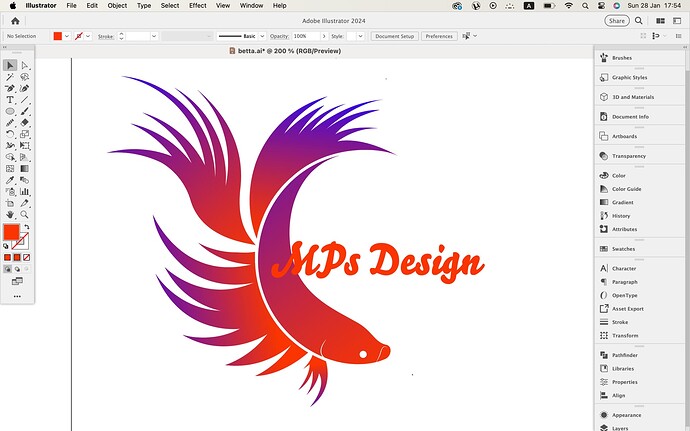This screenshot has height=431, width=690.
Task: Choose the Mesh tool
Action: [x=10, y=169]
